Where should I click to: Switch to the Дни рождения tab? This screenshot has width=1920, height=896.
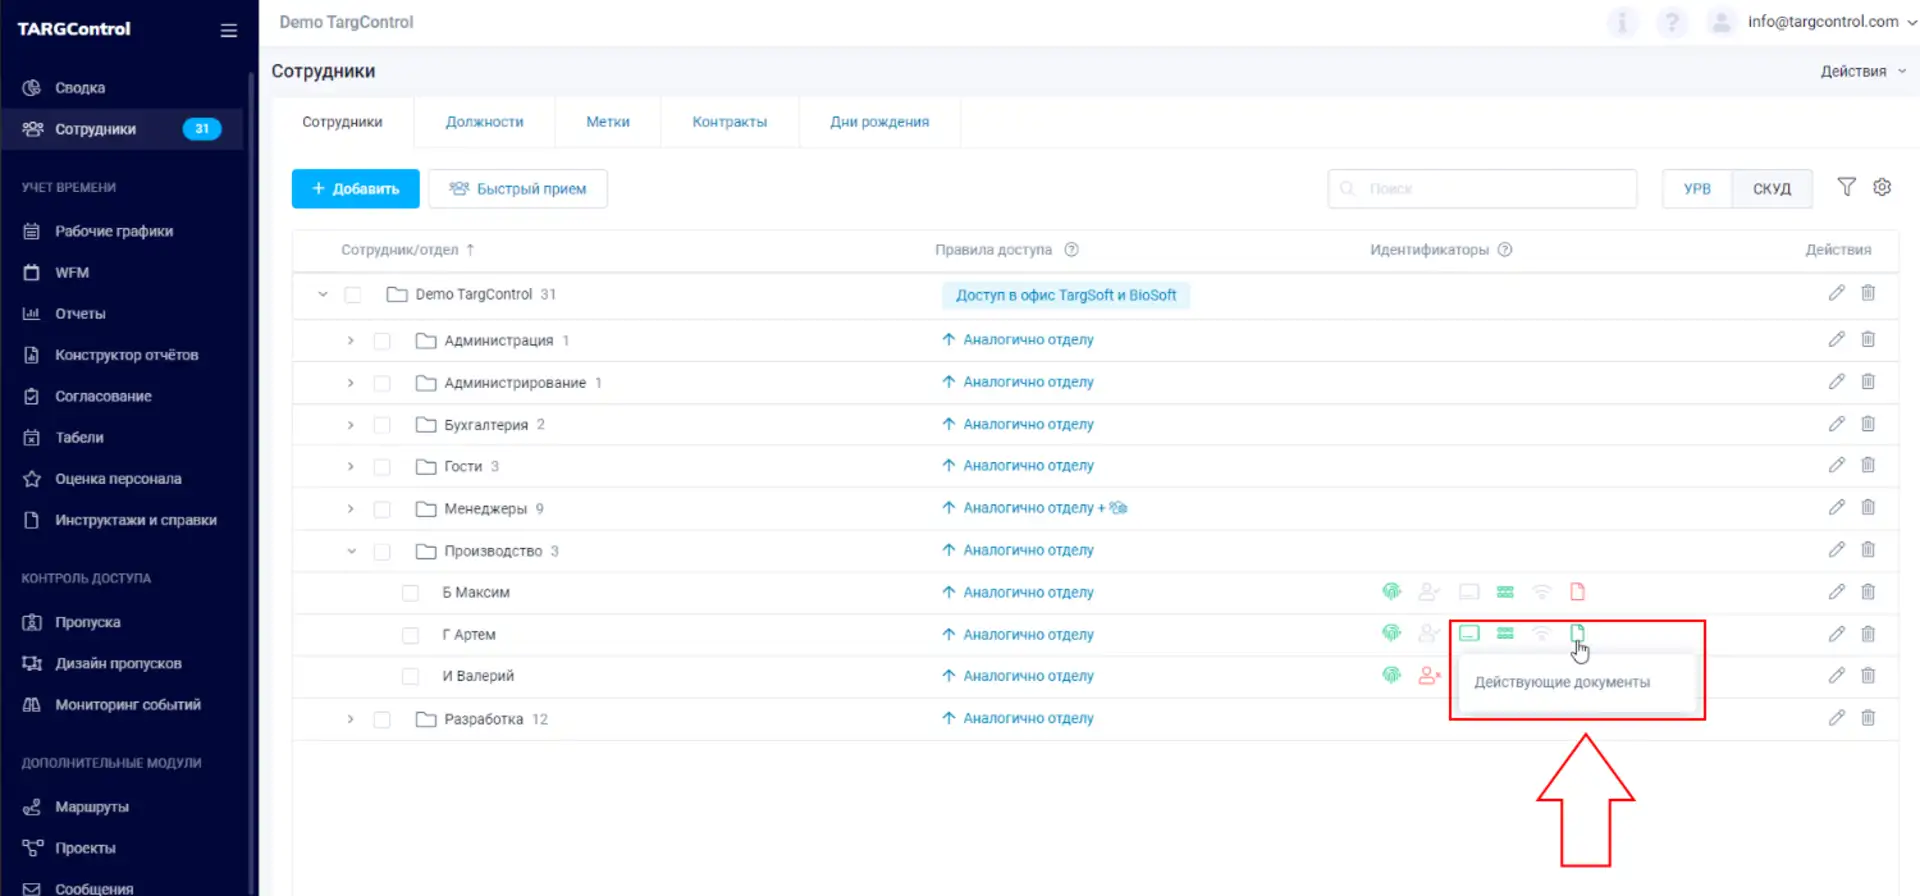880,122
